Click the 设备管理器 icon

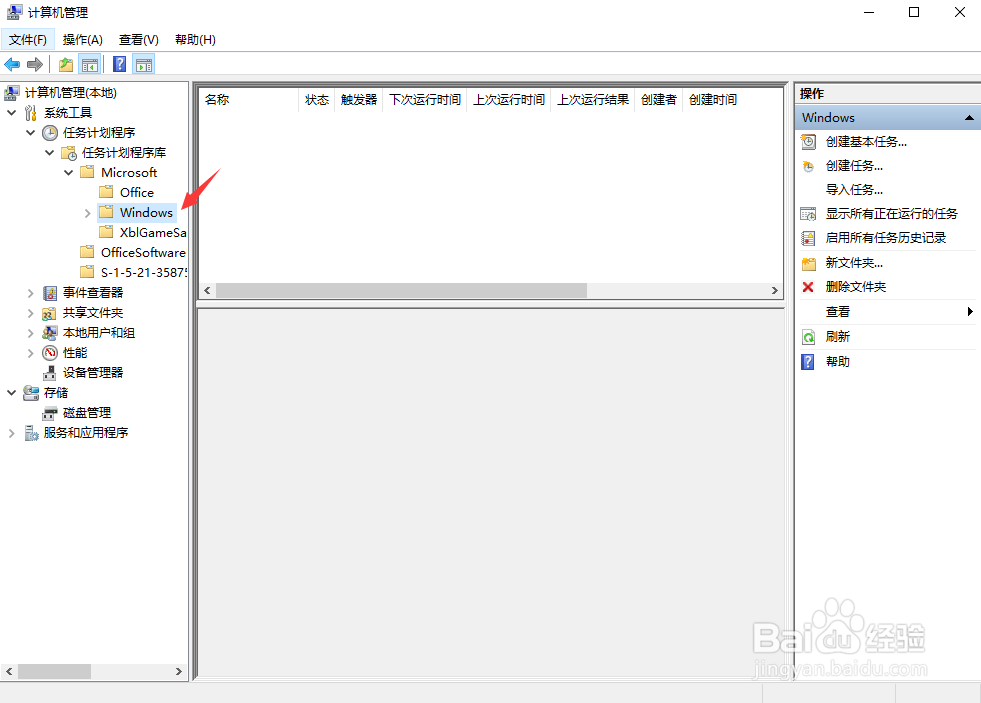tap(50, 373)
